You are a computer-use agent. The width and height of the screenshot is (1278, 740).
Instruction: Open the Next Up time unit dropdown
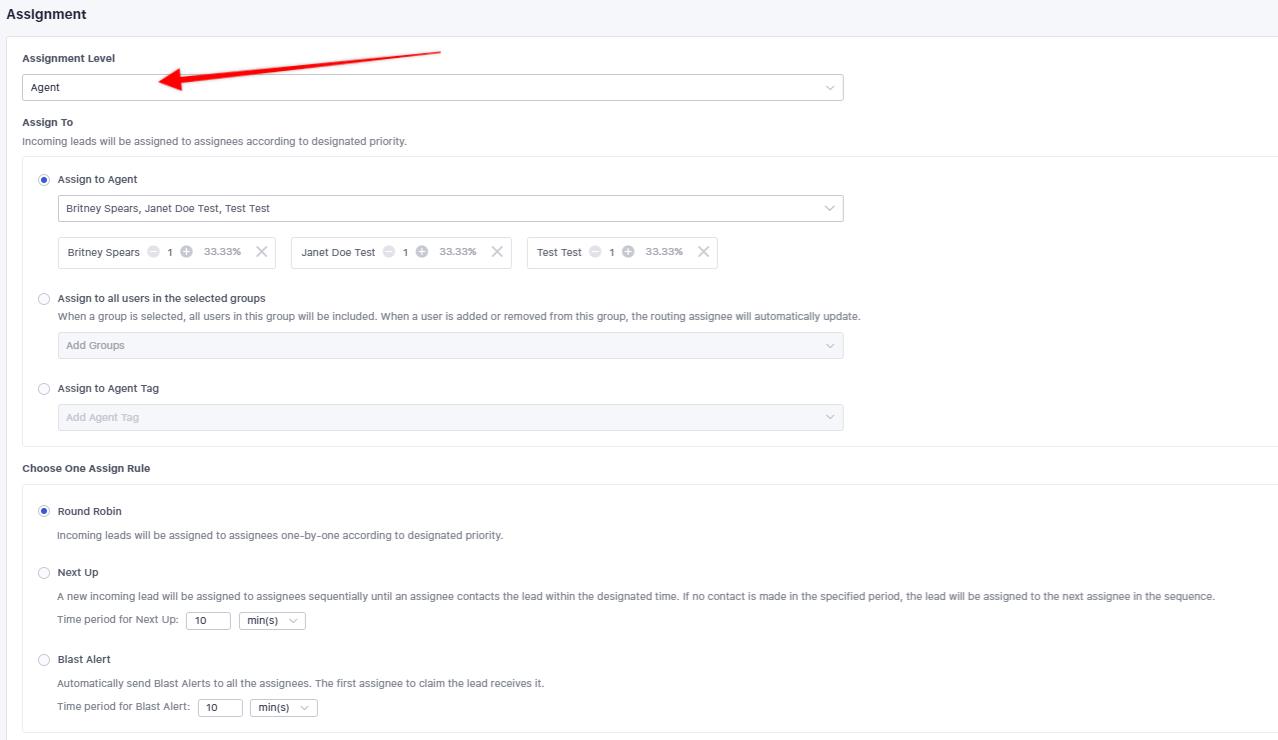272,621
